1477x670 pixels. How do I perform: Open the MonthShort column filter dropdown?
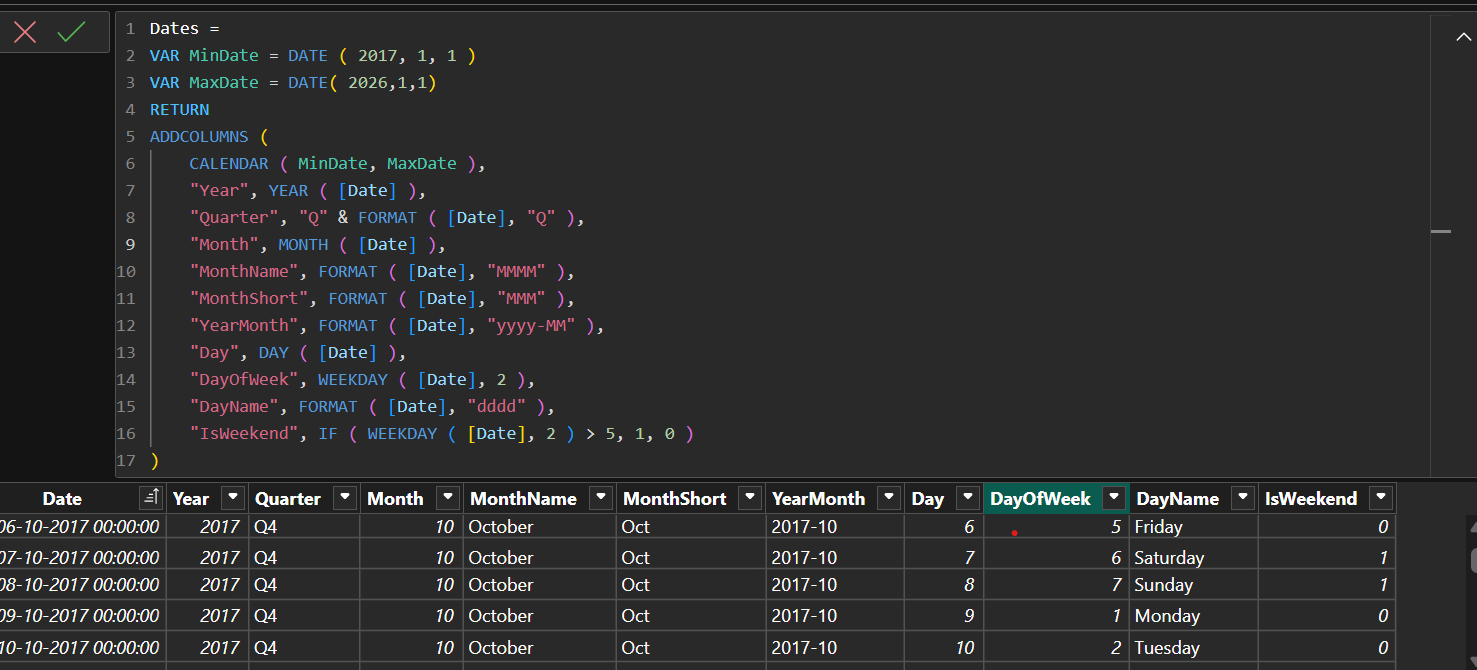pyautogui.click(x=749, y=498)
